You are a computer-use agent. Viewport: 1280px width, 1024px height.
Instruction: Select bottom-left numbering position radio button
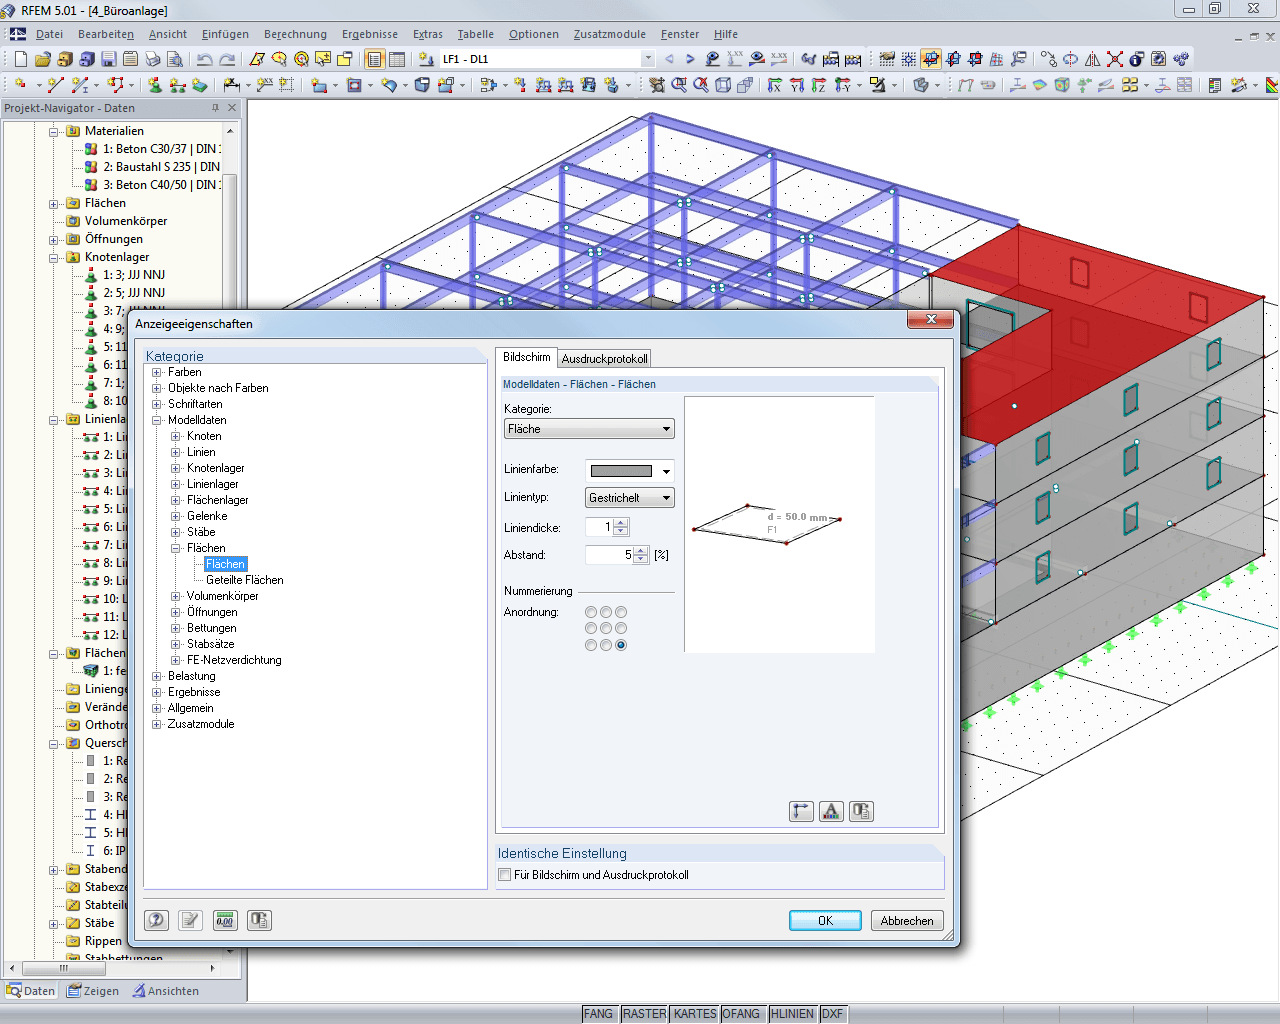click(591, 645)
